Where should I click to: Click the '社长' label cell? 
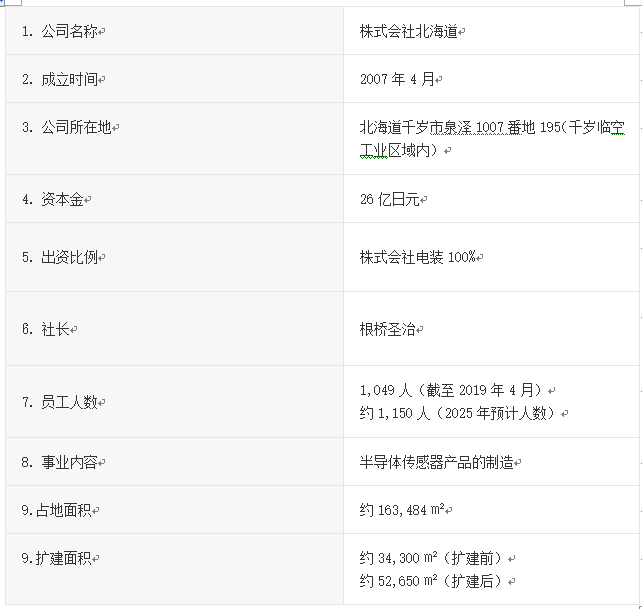(50, 329)
